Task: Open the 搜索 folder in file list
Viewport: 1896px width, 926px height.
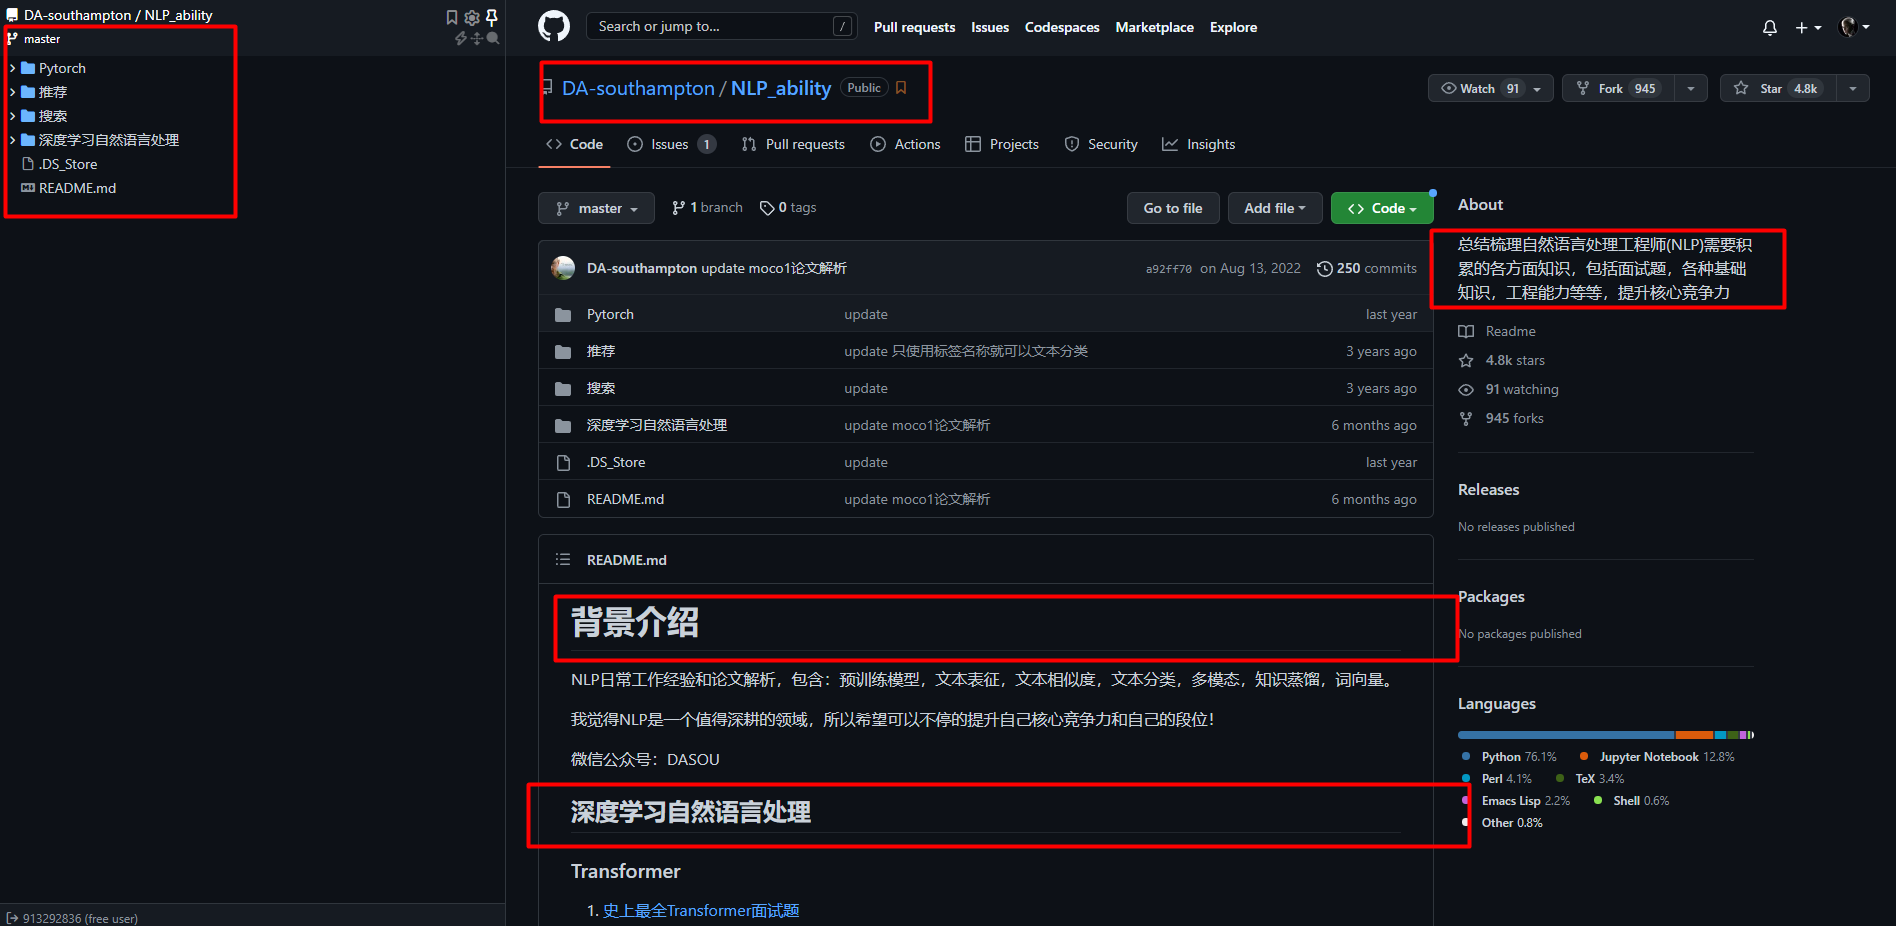Action: [601, 388]
